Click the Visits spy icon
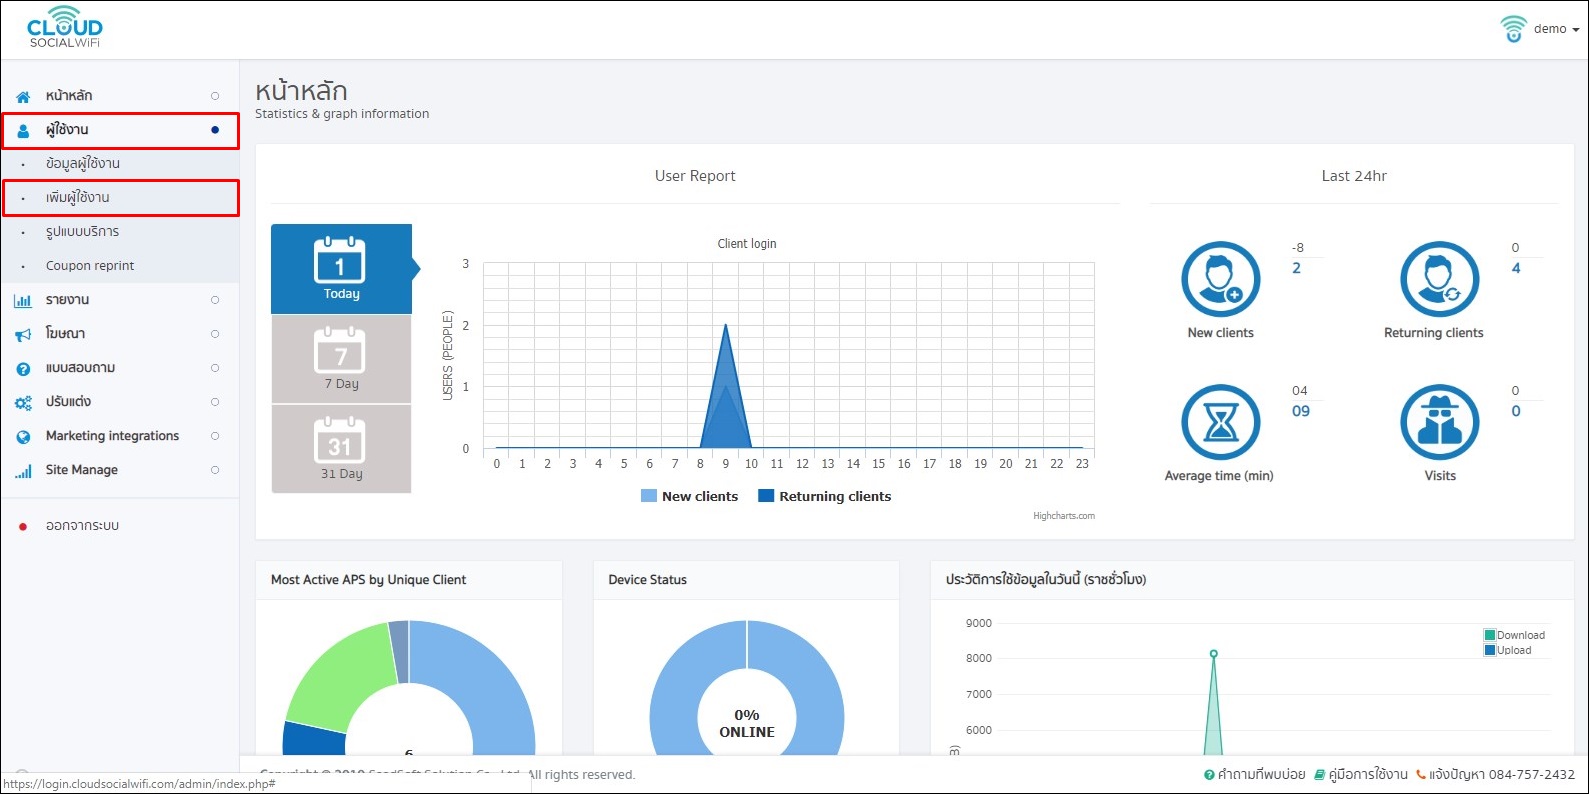The image size is (1589, 794). coord(1439,422)
